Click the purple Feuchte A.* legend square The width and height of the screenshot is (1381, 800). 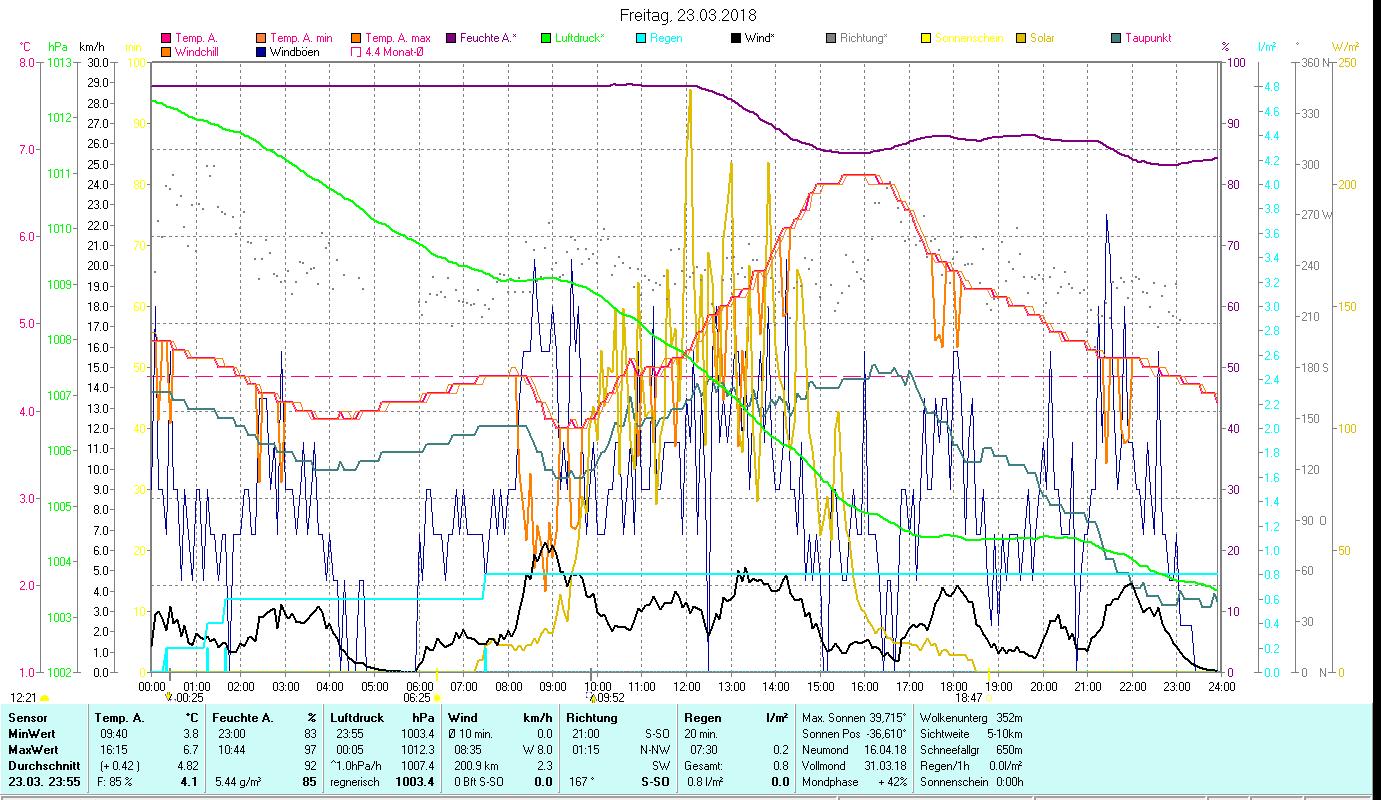coord(451,39)
